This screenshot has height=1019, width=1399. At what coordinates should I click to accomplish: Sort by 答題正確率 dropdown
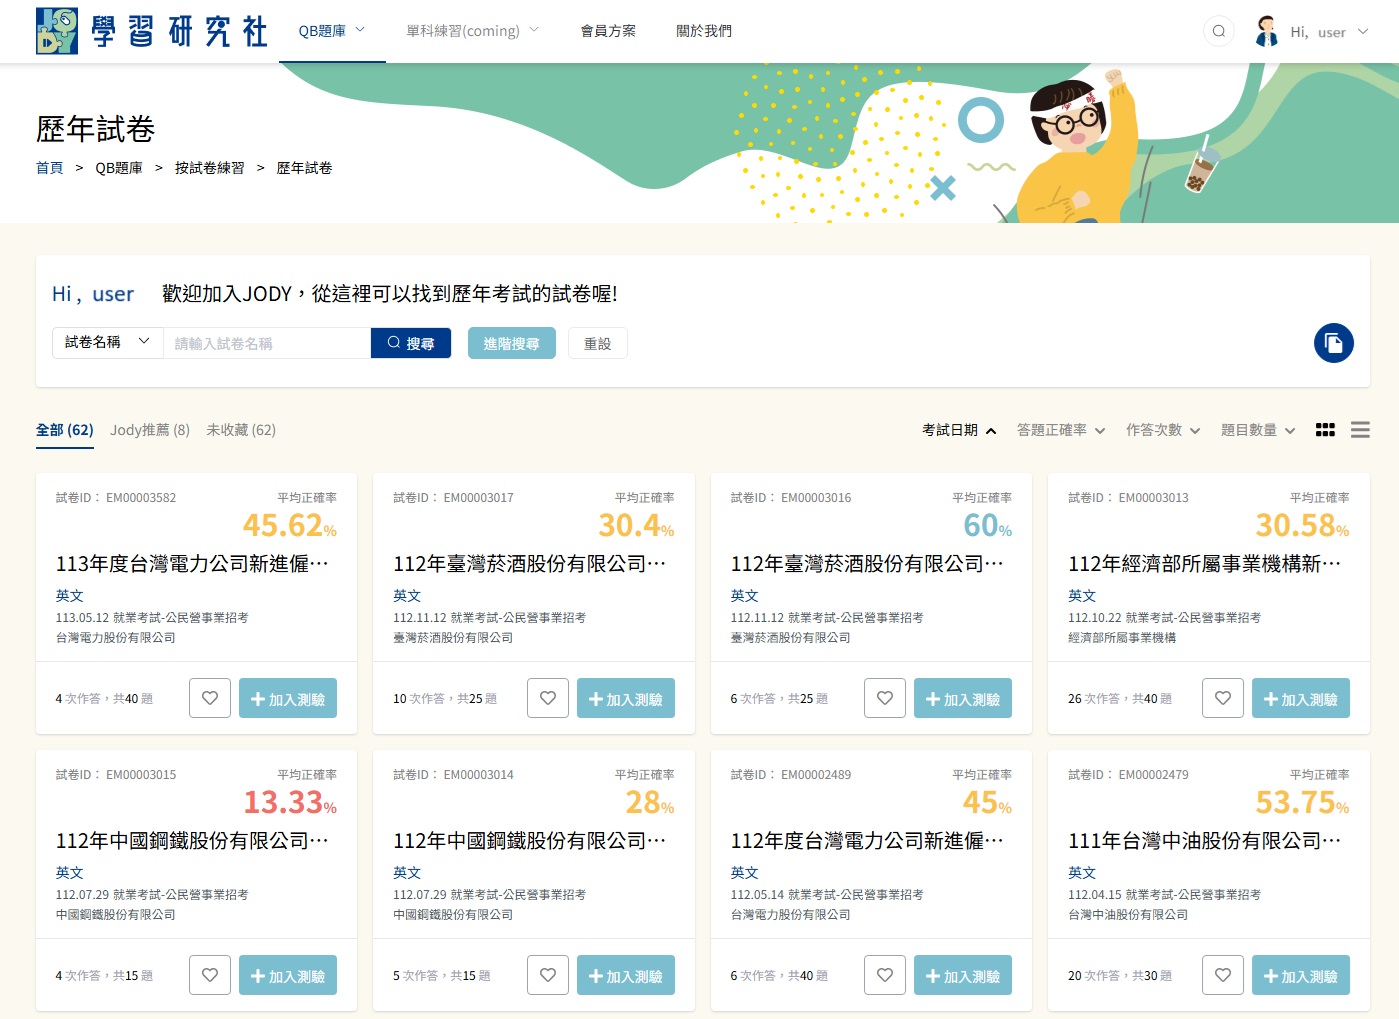1060,430
